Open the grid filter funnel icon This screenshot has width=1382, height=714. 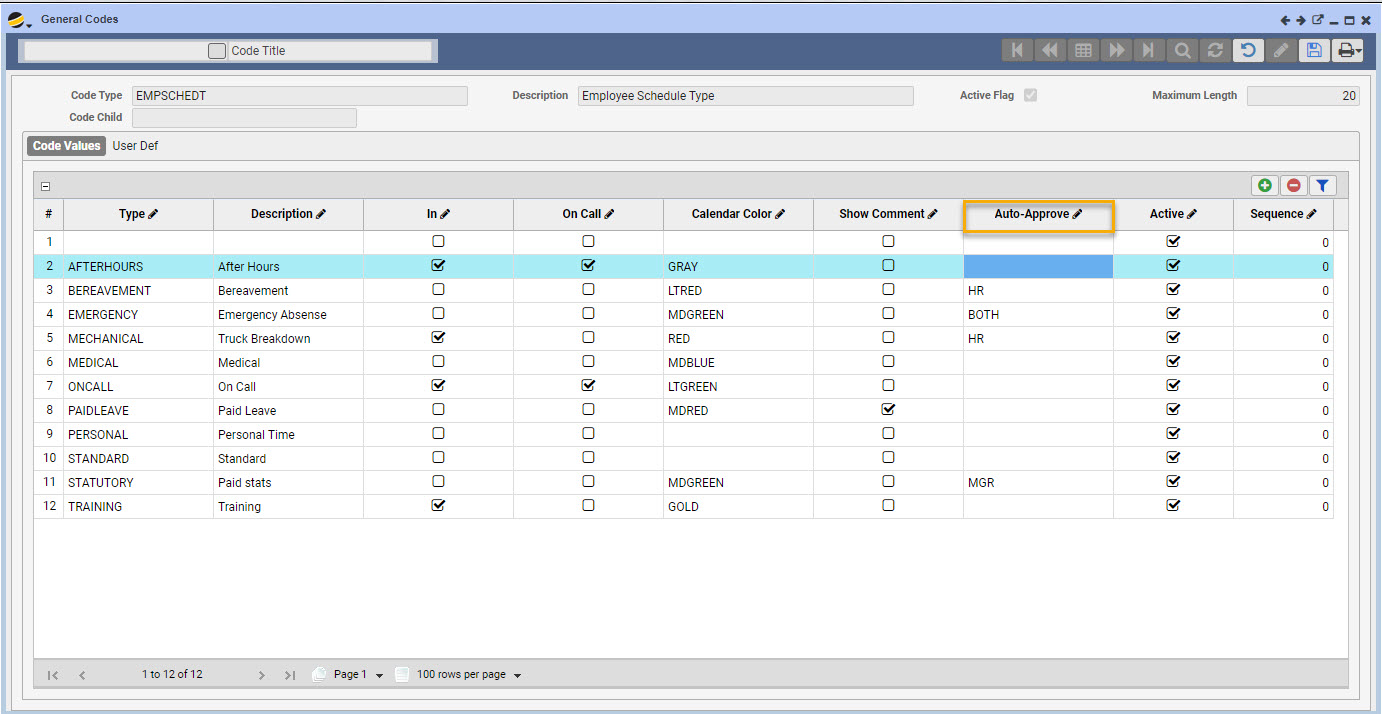click(1322, 185)
